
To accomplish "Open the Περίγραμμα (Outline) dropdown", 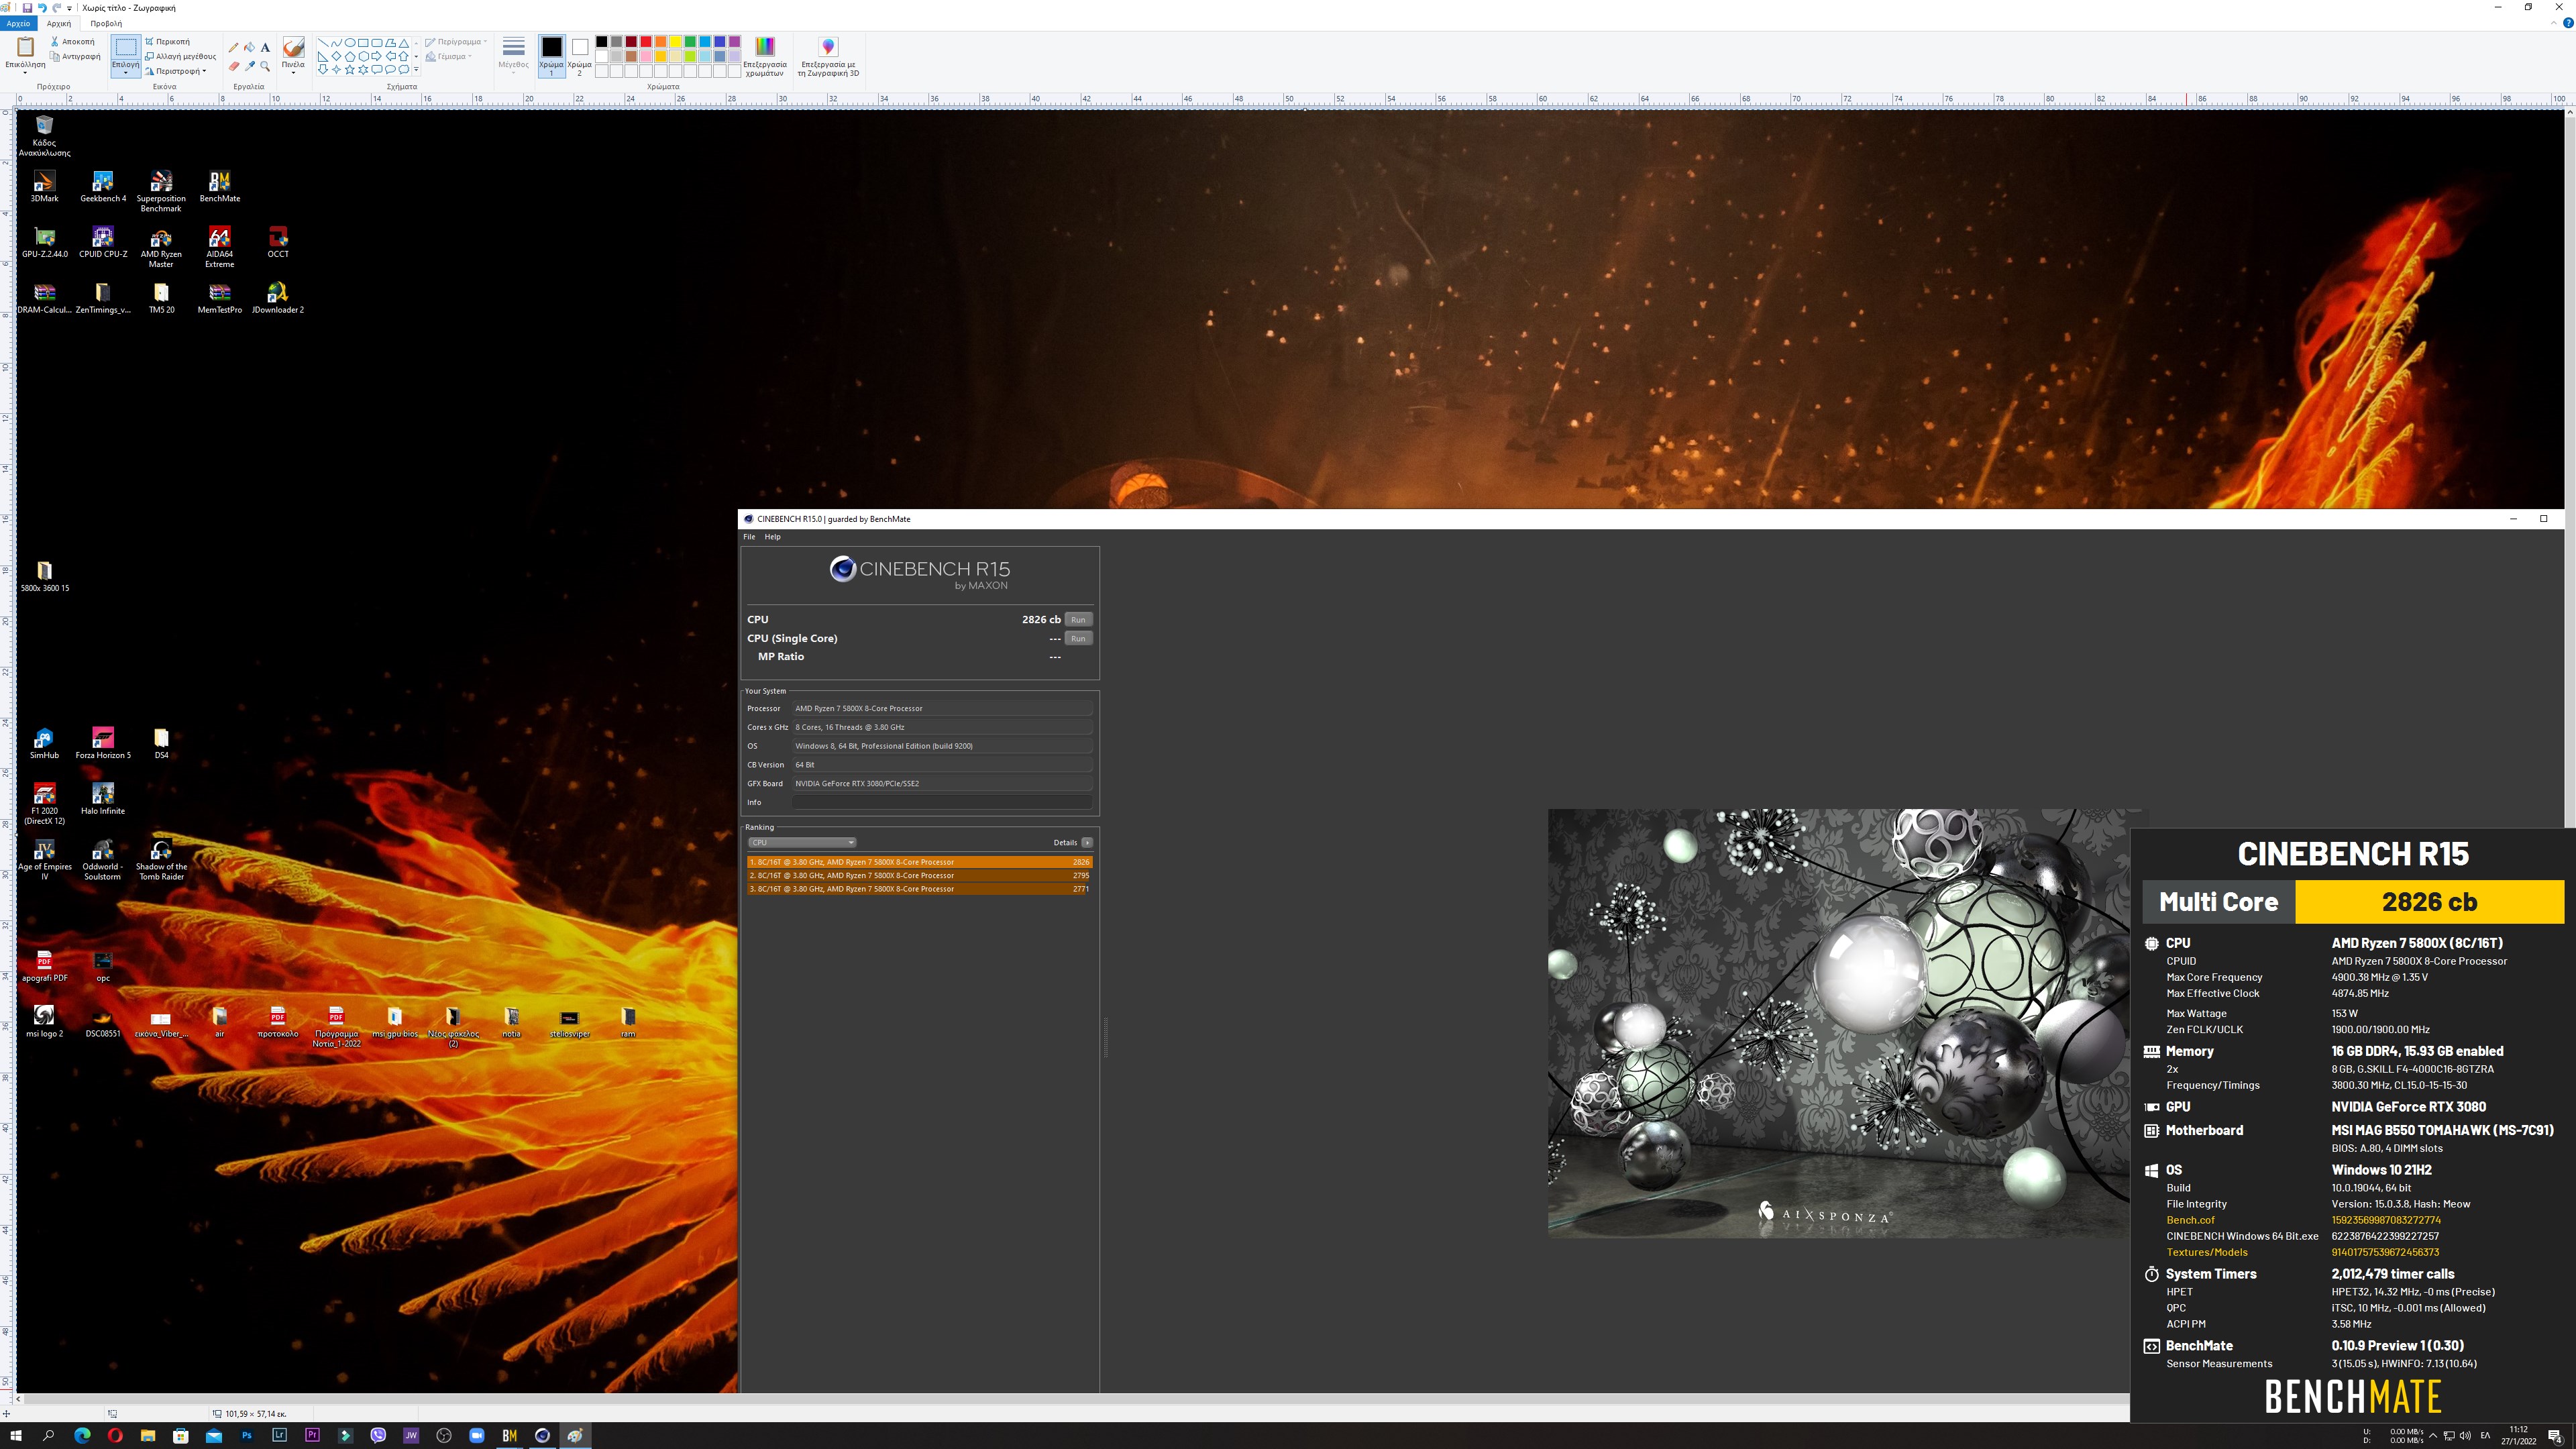I will click(456, 41).
